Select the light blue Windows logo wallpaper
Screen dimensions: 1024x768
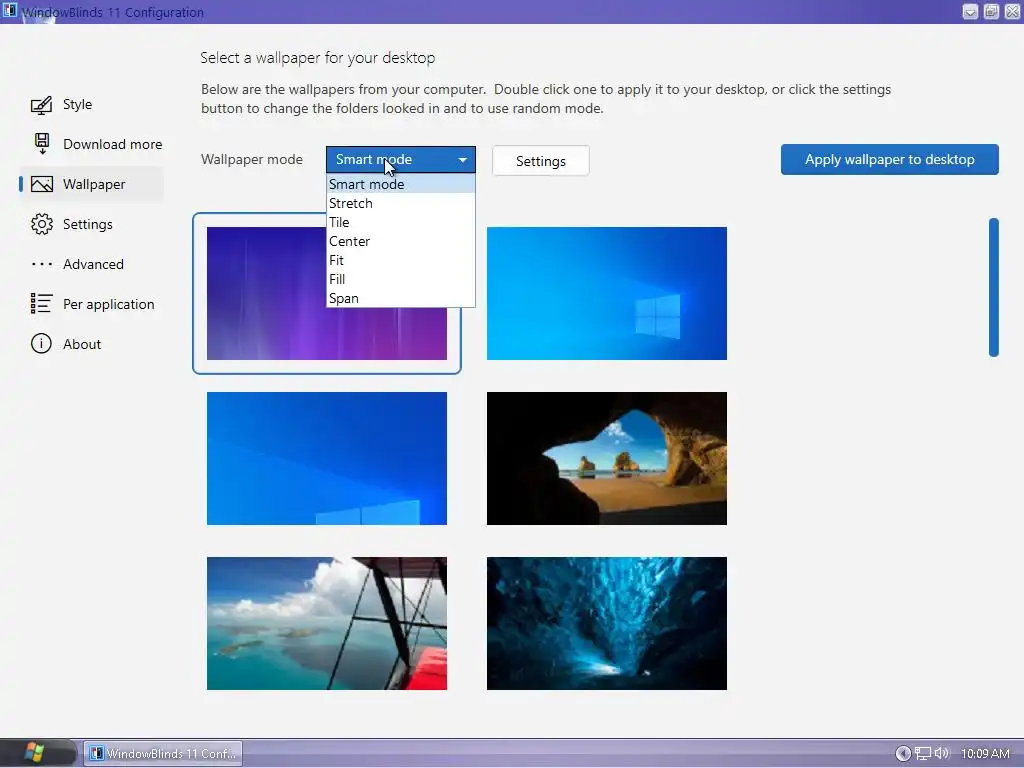tap(607, 293)
